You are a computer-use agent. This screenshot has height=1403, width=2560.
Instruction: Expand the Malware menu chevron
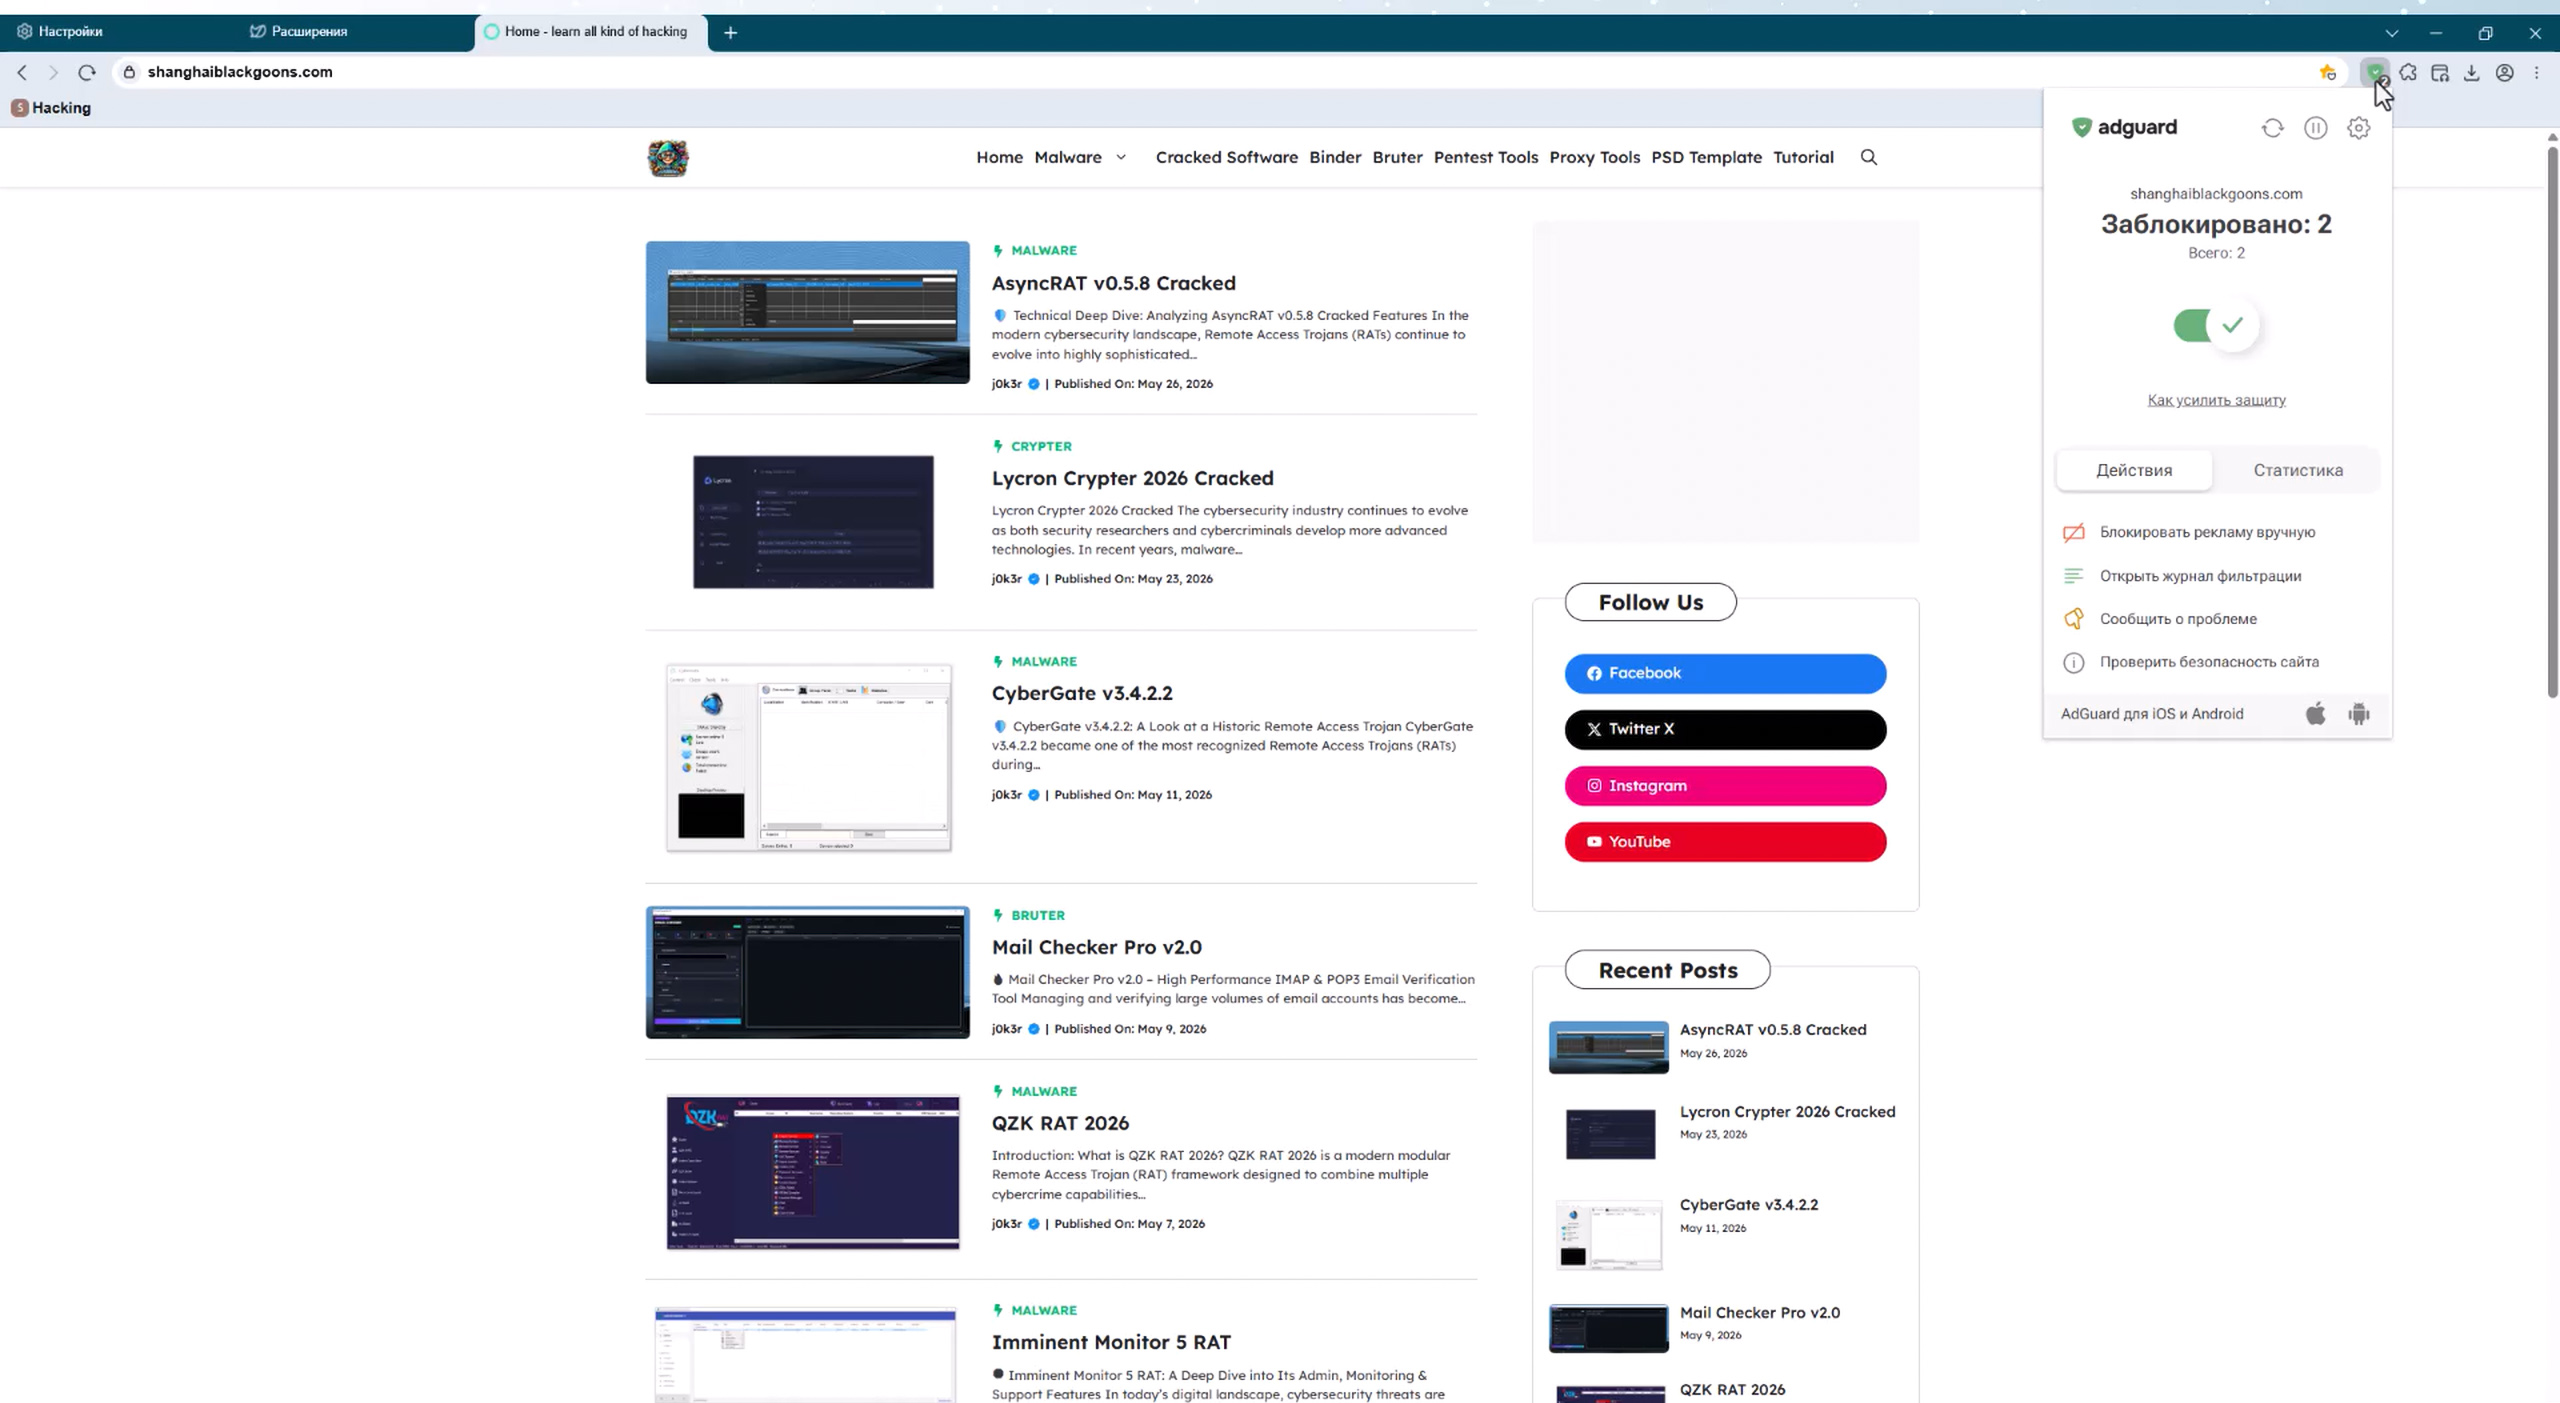click(x=1121, y=157)
